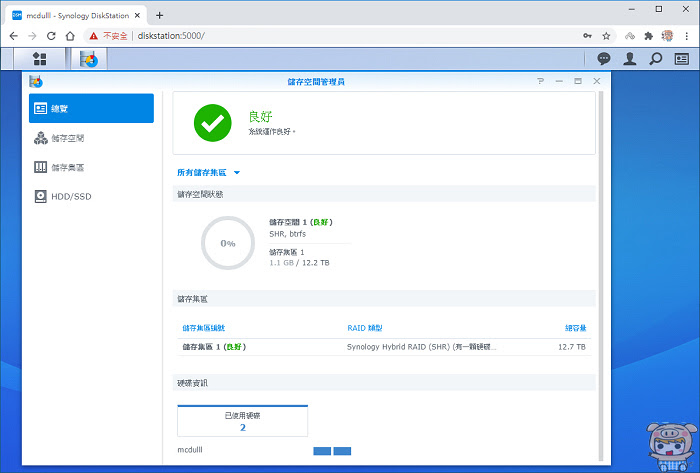Click browser back arrow
Screen dimensions: 700x473
(x=13, y=36)
